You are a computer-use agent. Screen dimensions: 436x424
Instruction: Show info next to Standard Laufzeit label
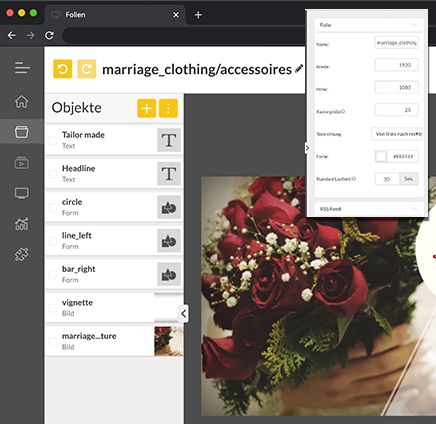(x=354, y=179)
